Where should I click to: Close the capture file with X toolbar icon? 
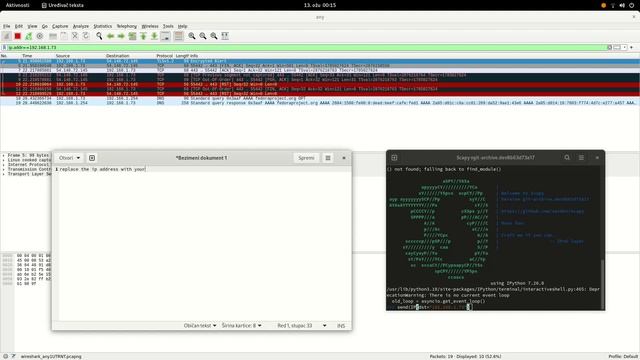coord(75,36)
